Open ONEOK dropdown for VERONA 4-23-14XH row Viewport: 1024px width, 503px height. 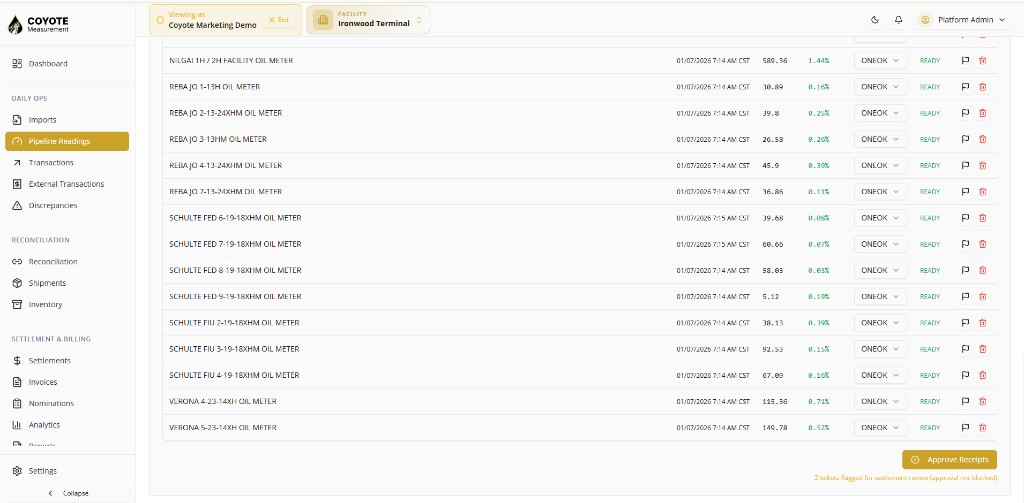click(880, 401)
